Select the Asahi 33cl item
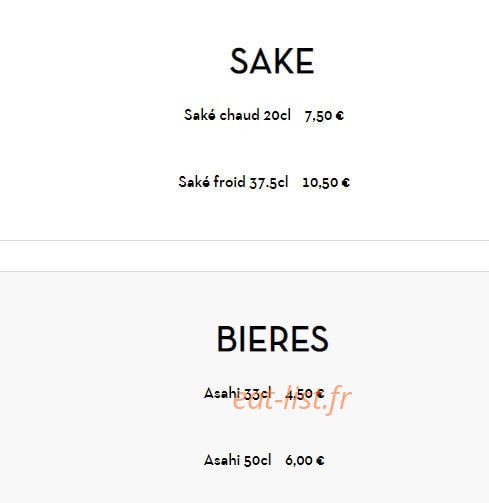This screenshot has height=503, width=489. (x=237, y=394)
